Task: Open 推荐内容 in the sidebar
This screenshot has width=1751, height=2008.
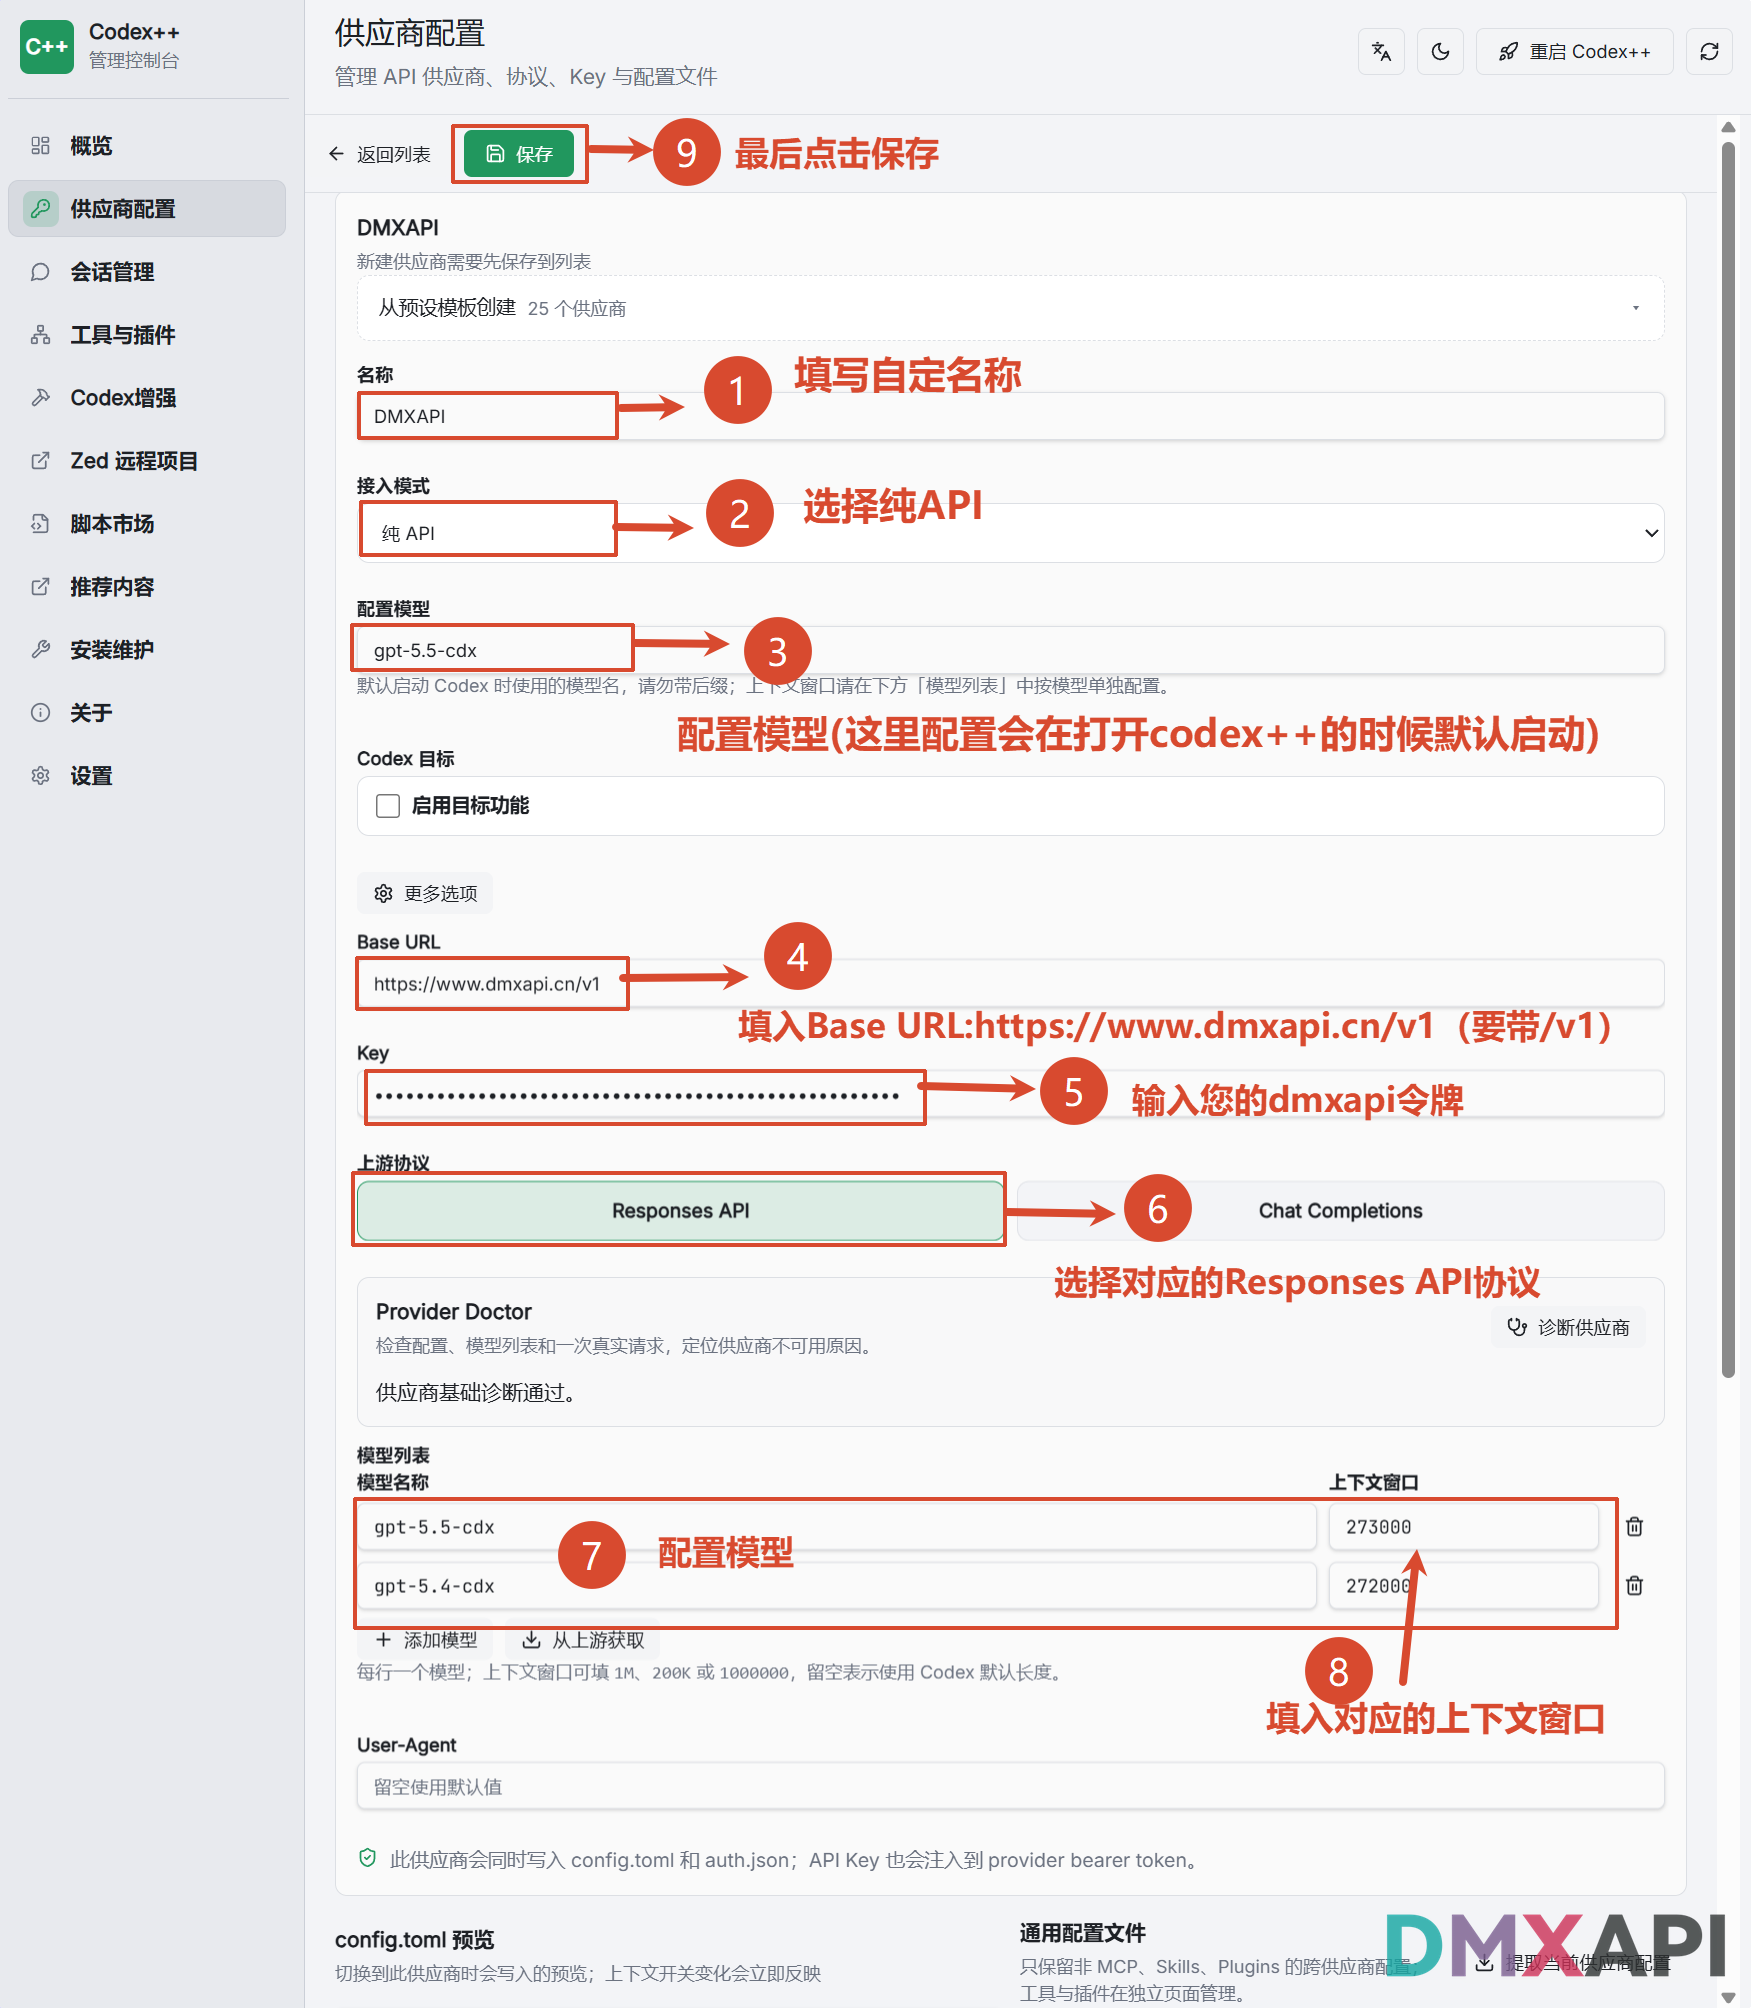Action: (147, 587)
